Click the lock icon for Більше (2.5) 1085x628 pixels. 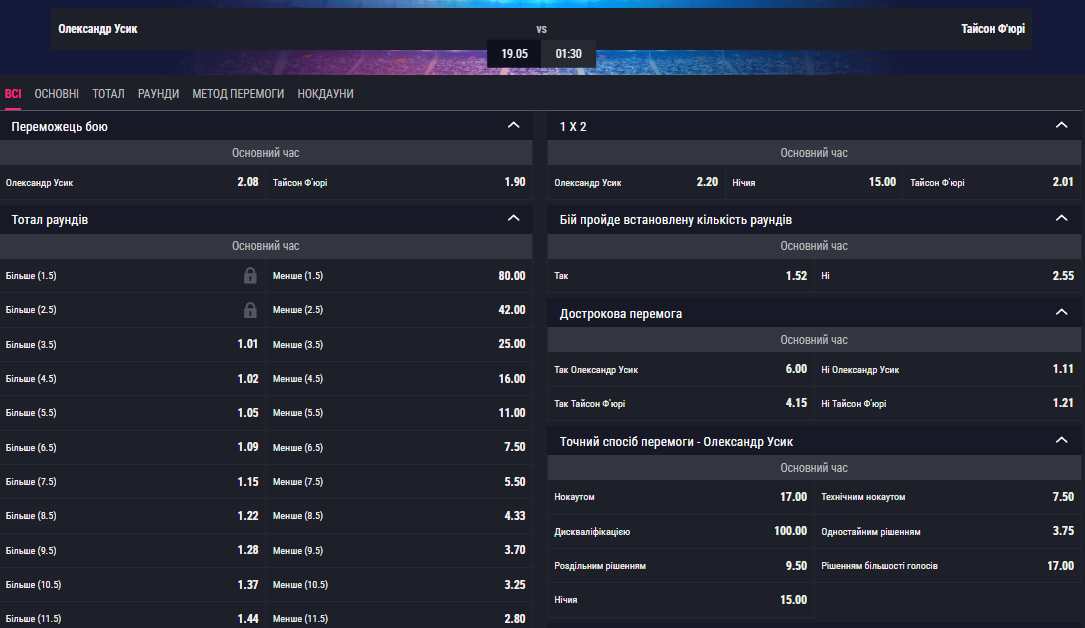coord(250,310)
